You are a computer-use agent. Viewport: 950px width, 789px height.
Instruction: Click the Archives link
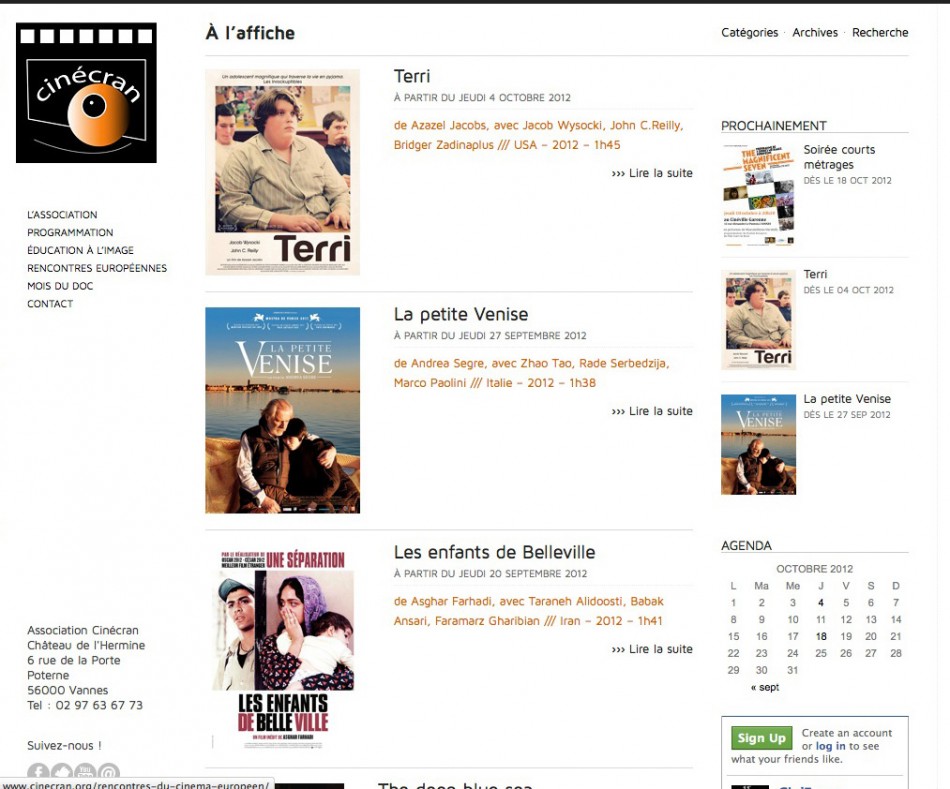(815, 33)
